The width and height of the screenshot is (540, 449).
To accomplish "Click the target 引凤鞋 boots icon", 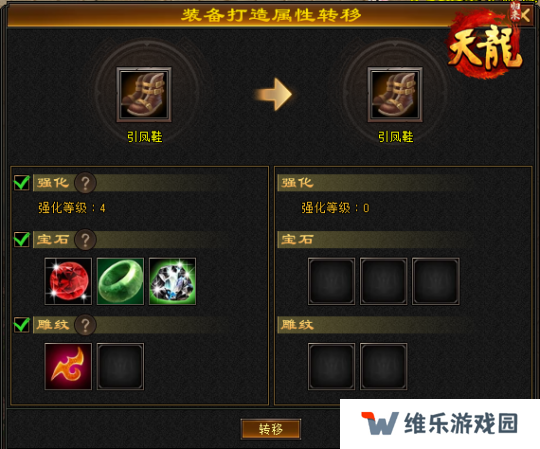I will coord(395,94).
